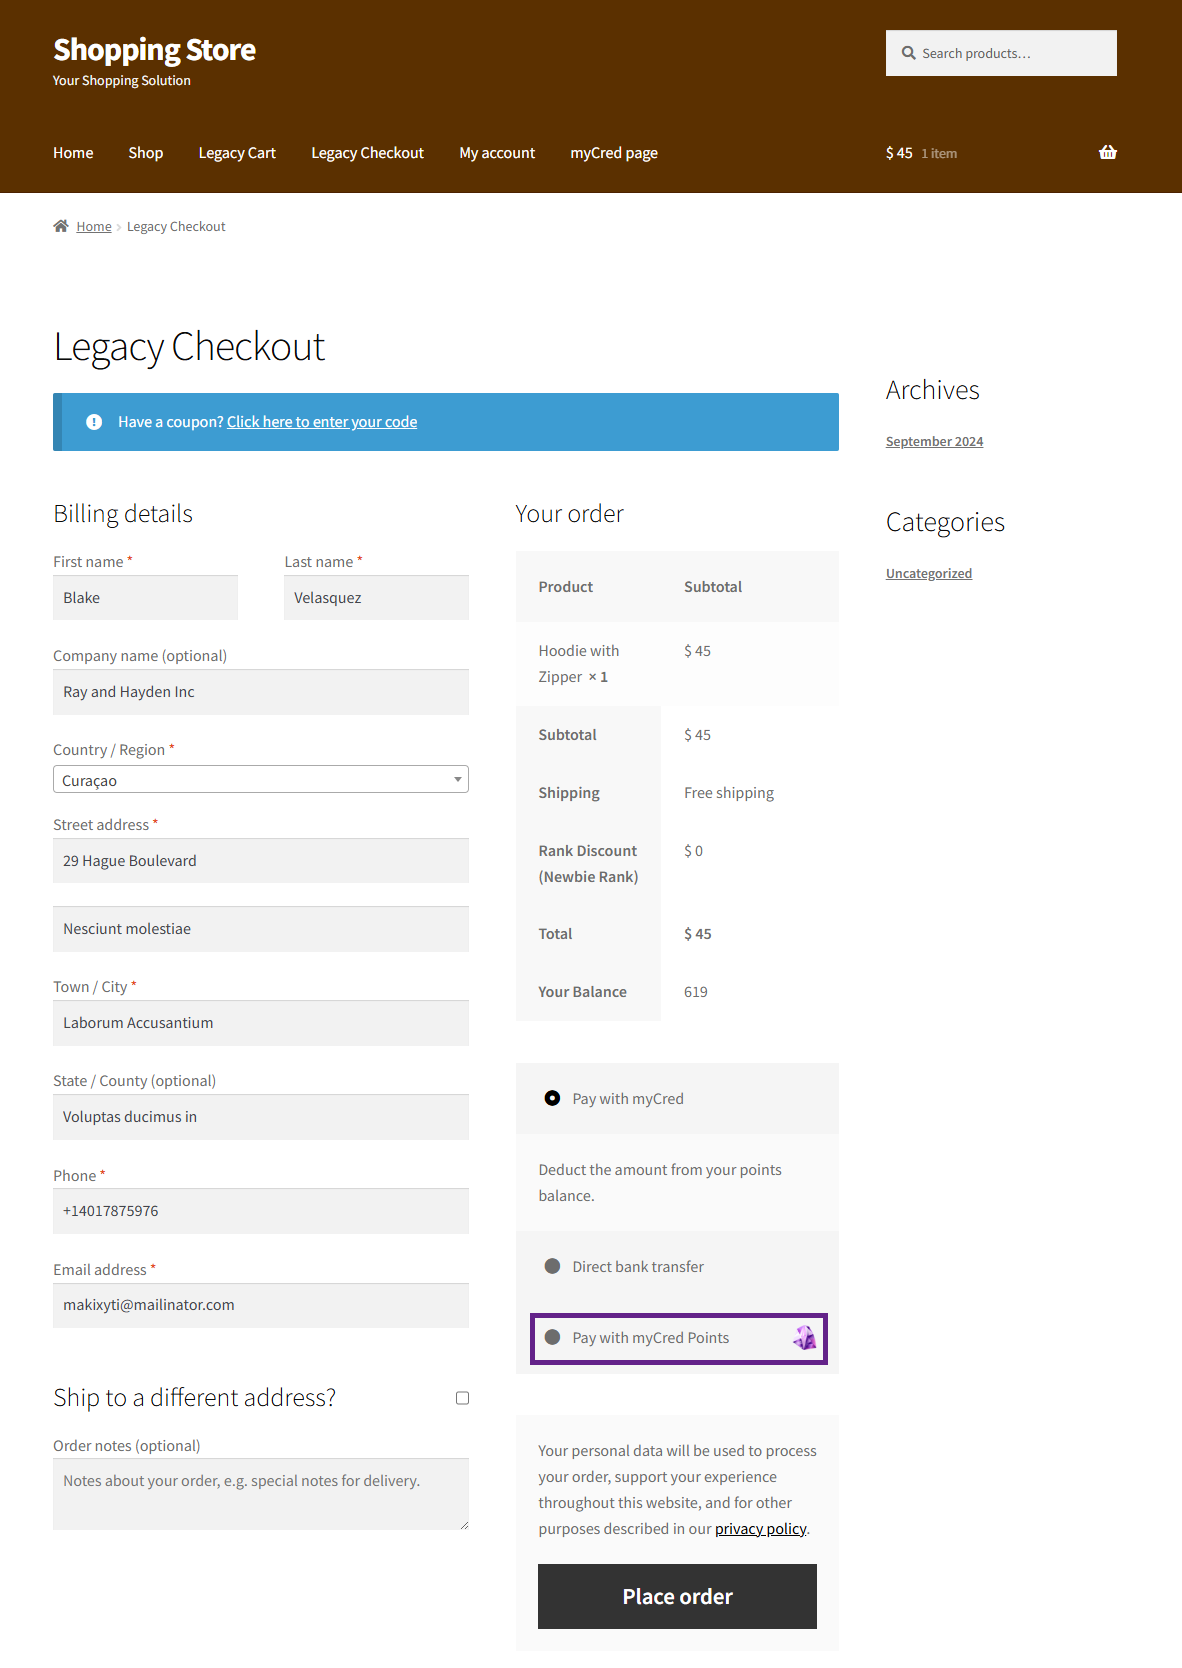Select Pay with myCred radio option
The image size is (1182, 1668).
point(552,1098)
